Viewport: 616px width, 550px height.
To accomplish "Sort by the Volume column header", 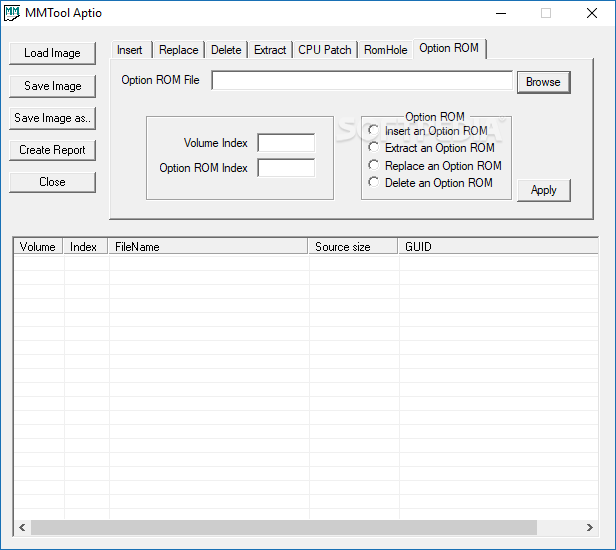I will (38, 247).
